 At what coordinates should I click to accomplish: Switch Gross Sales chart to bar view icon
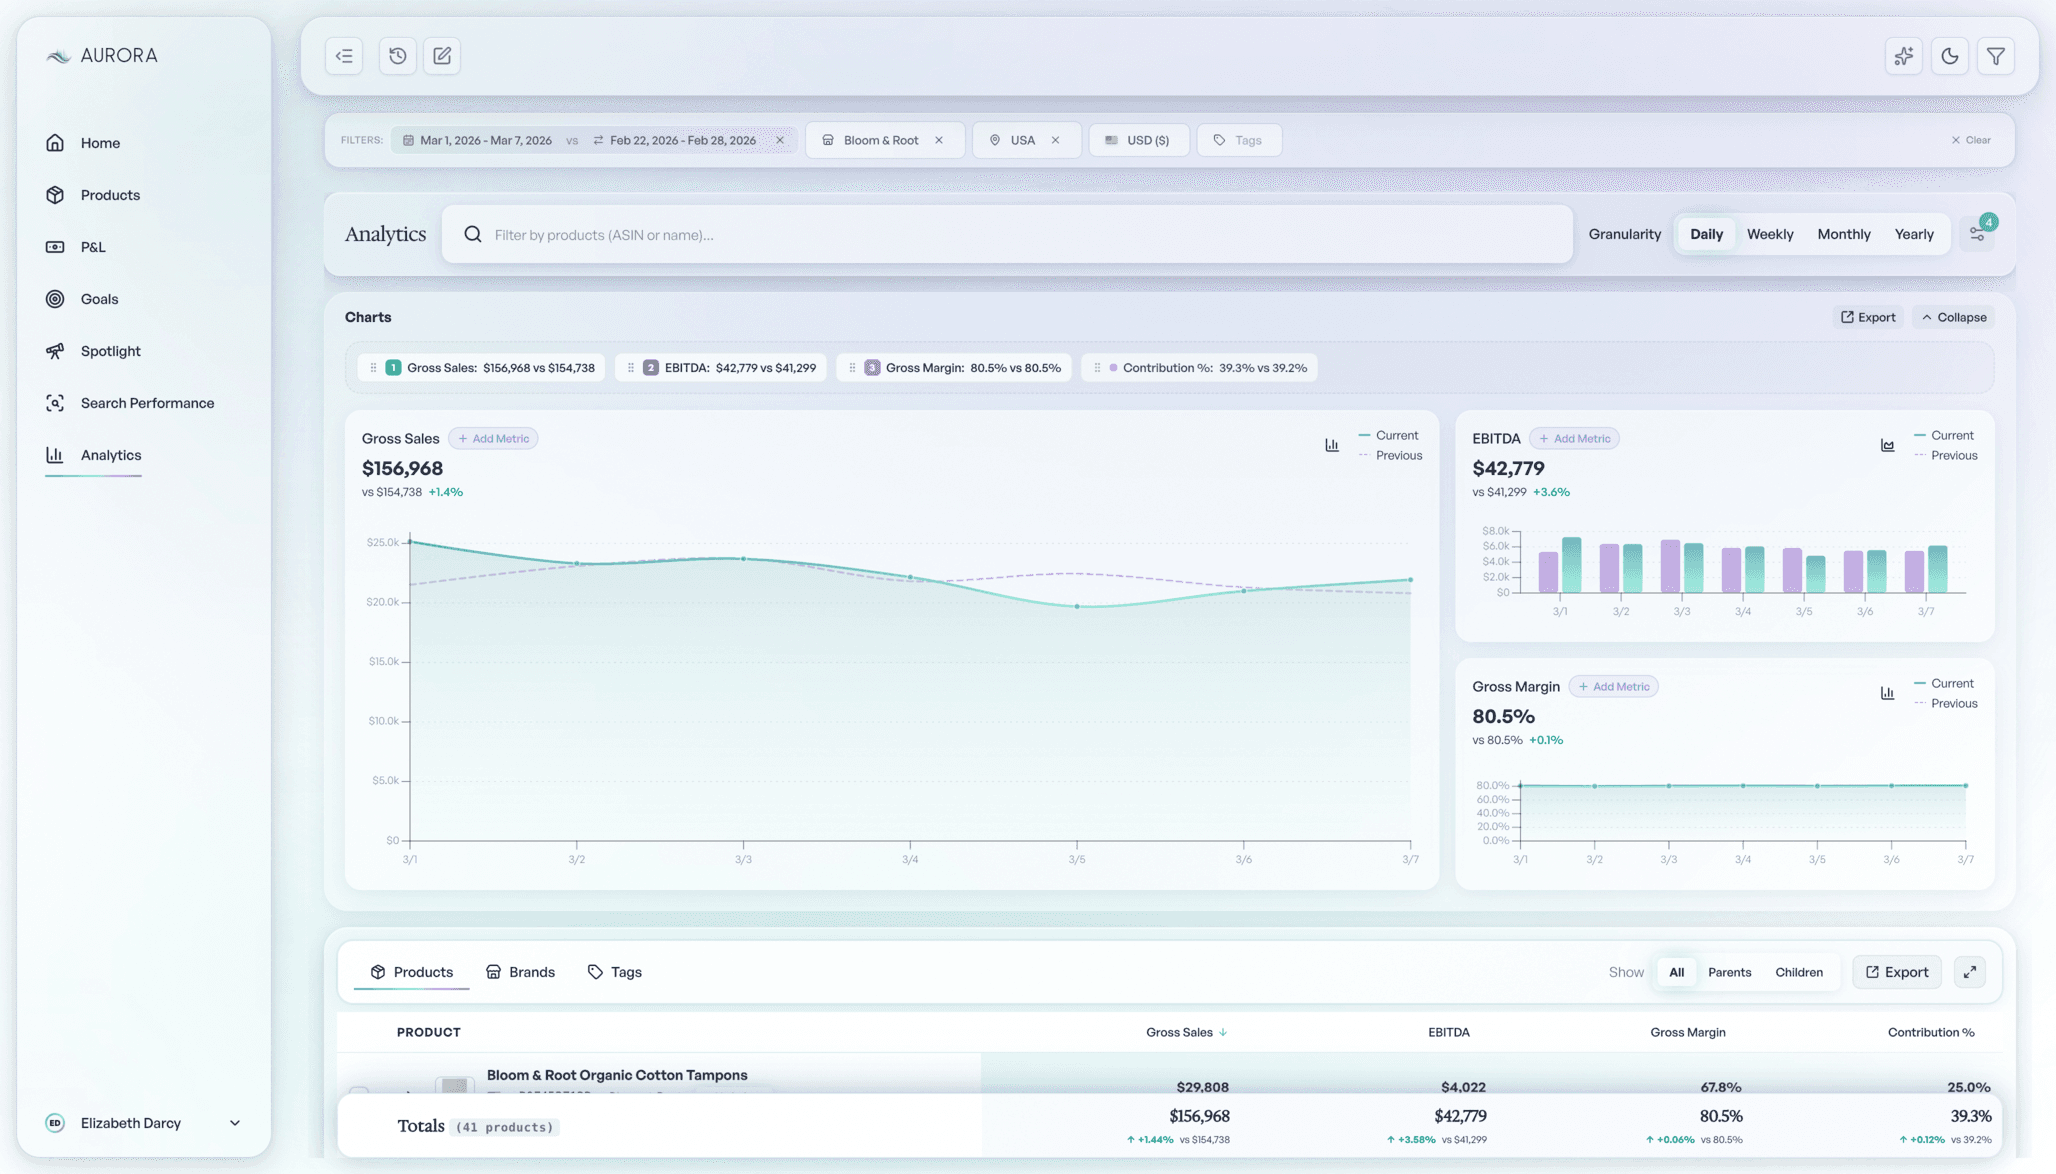coord(1331,444)
